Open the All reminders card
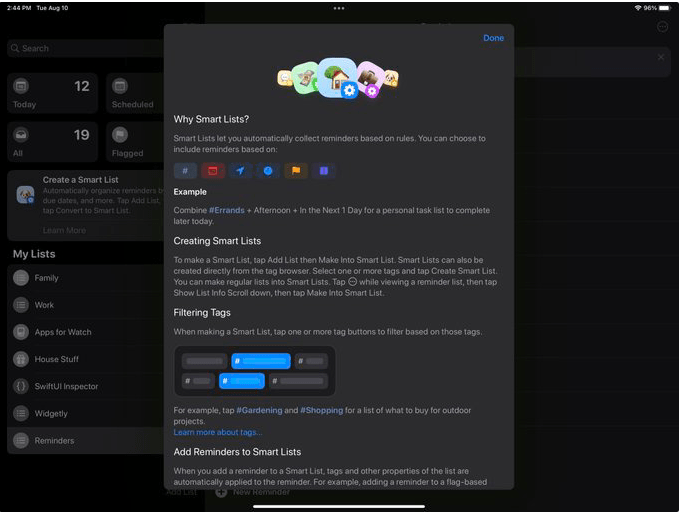 (52, 143)
